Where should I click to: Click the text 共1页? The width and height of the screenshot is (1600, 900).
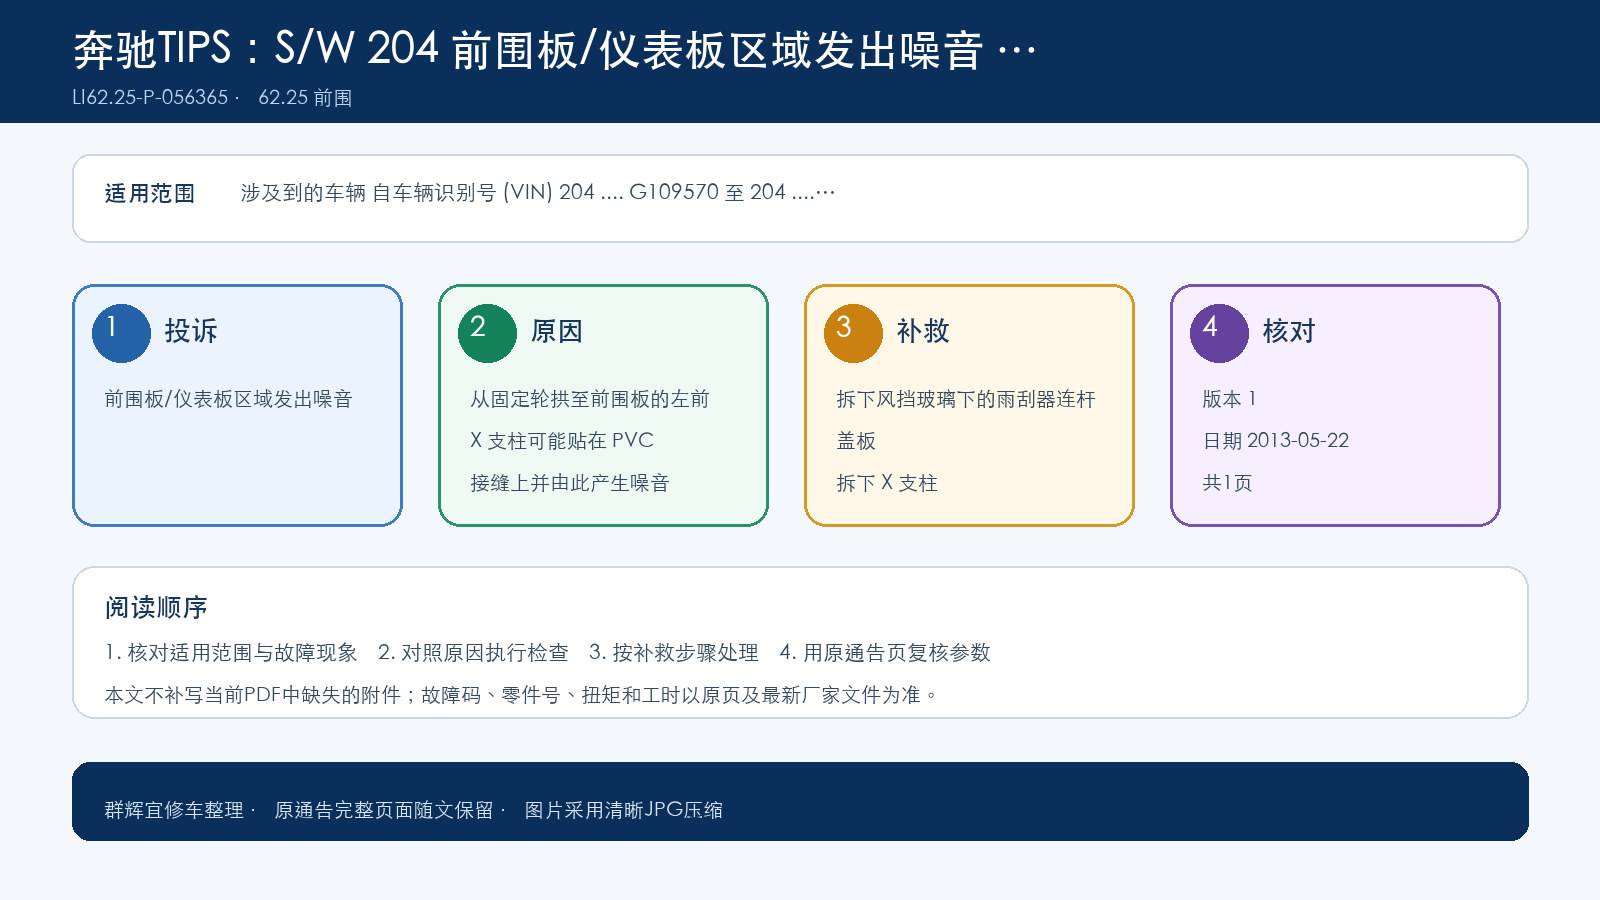(1227, 483)
